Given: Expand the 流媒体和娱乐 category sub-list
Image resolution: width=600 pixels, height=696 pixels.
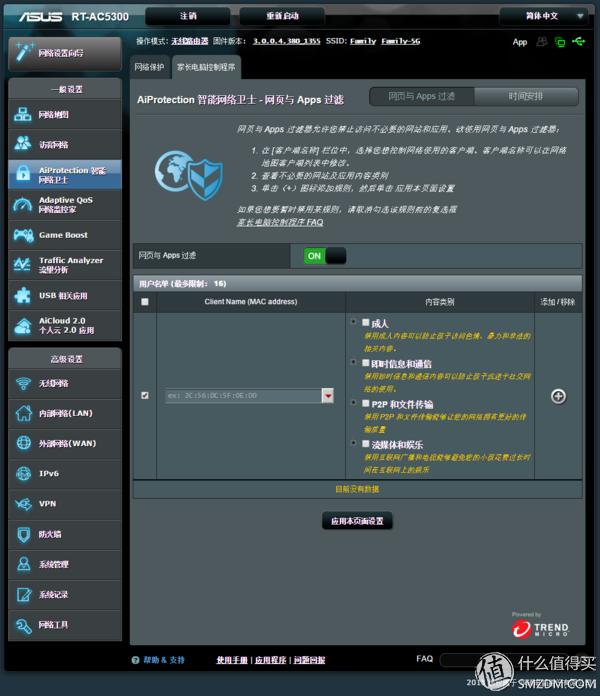Looking at the screenshot, I should [354, 443].
